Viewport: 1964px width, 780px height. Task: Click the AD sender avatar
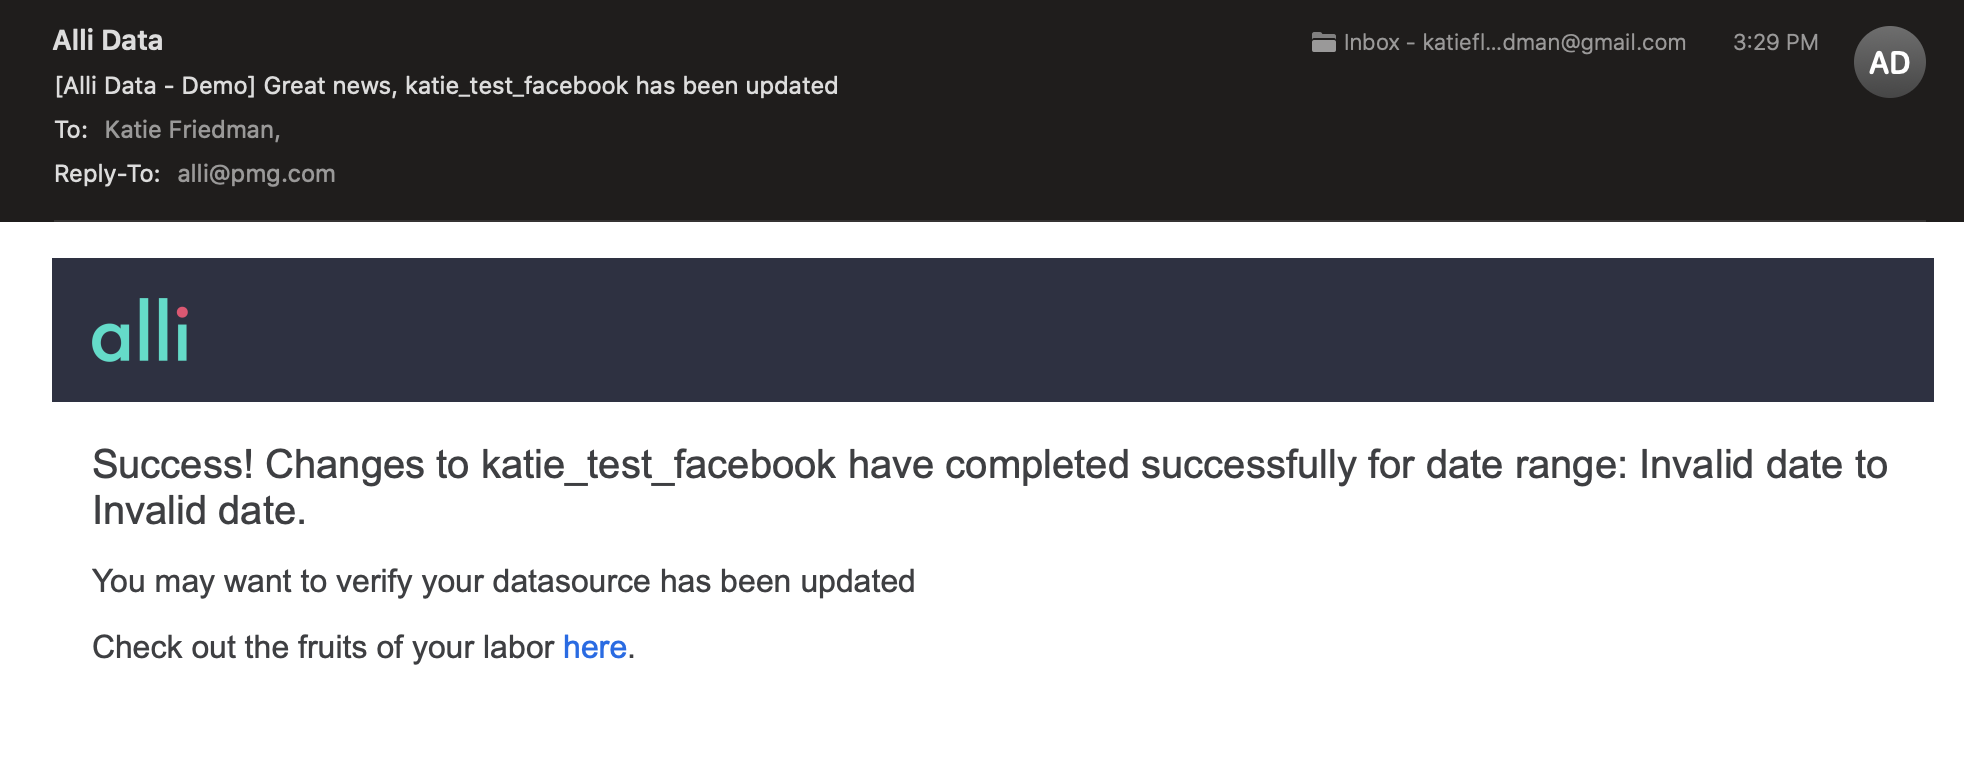[1889, 62]
